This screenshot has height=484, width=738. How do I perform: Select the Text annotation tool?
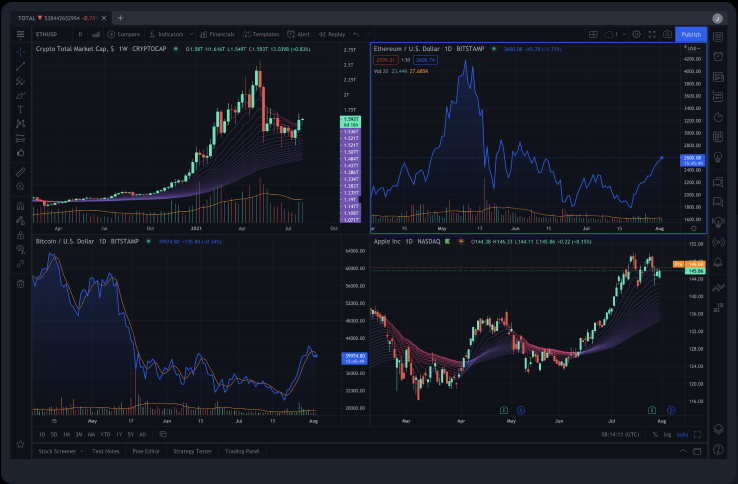(20, 110)
